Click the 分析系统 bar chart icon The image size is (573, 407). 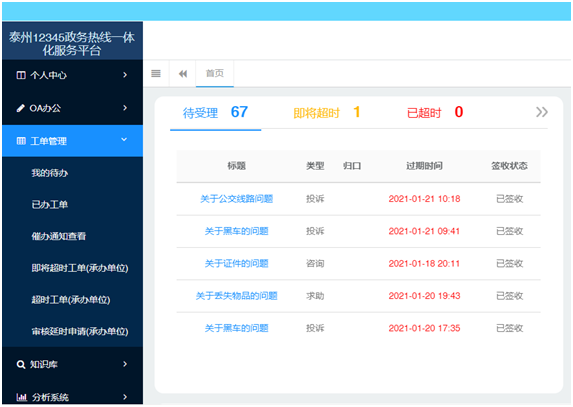pos(22,397)
